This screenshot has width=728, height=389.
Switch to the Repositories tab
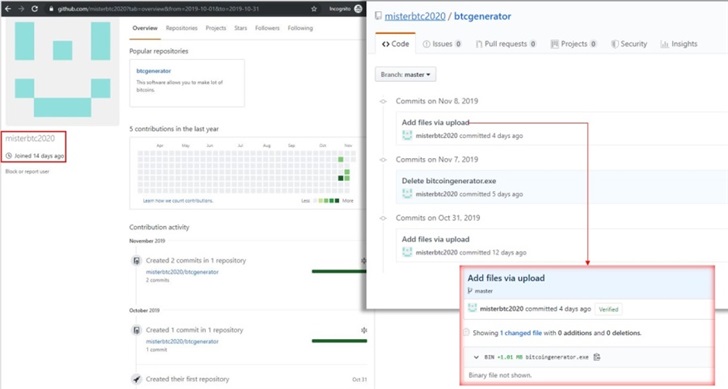(182, 28)
